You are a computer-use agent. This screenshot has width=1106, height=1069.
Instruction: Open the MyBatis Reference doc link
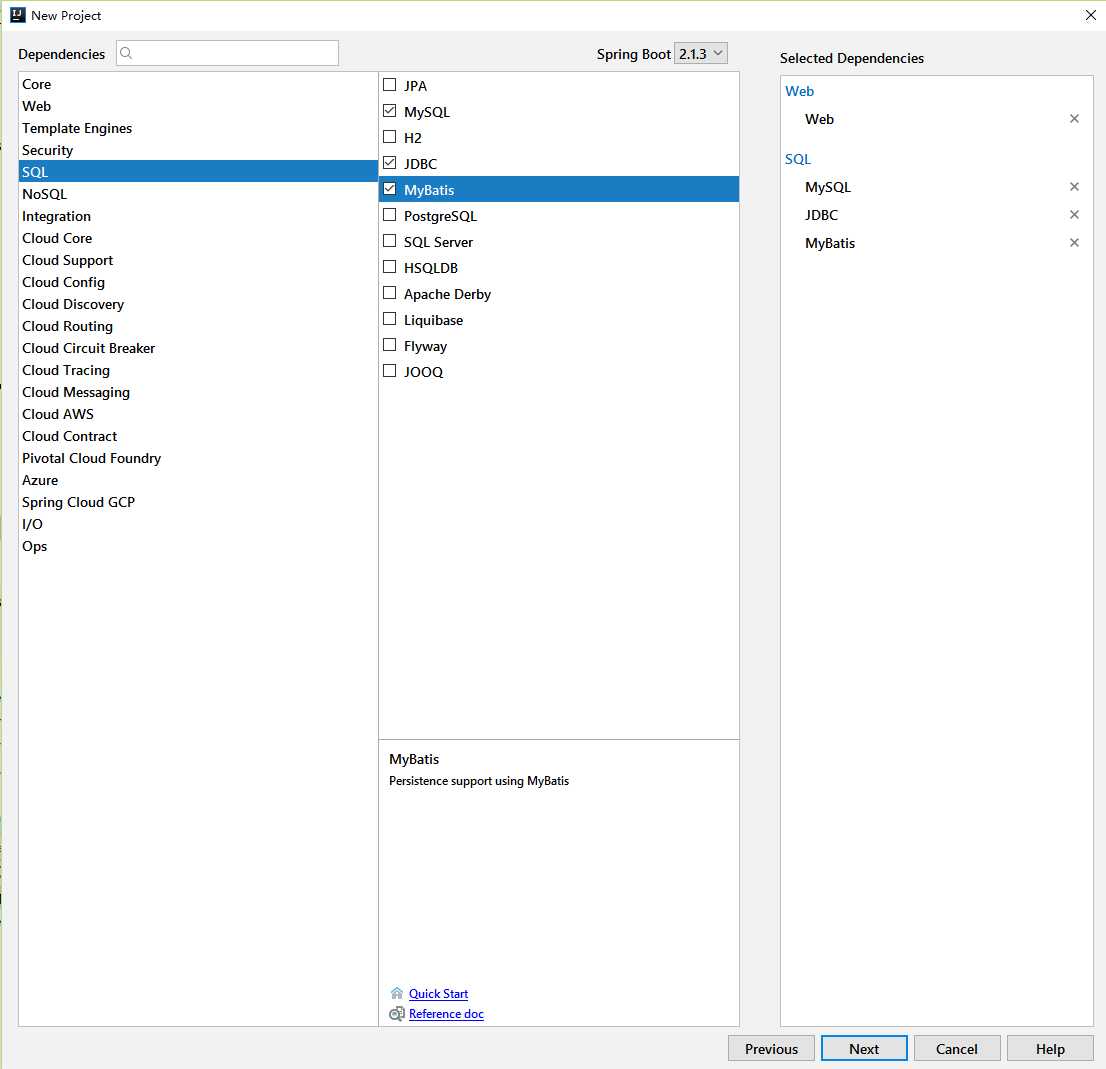pyautogui.click(x=446, y=1013)
